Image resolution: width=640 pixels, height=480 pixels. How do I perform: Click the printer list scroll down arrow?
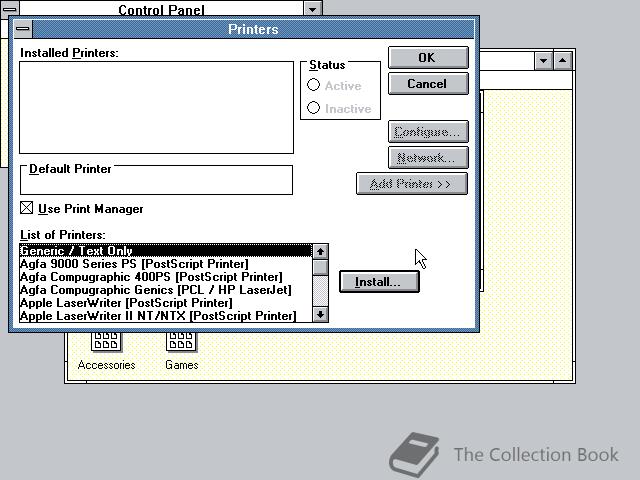[x=320, y=314]
